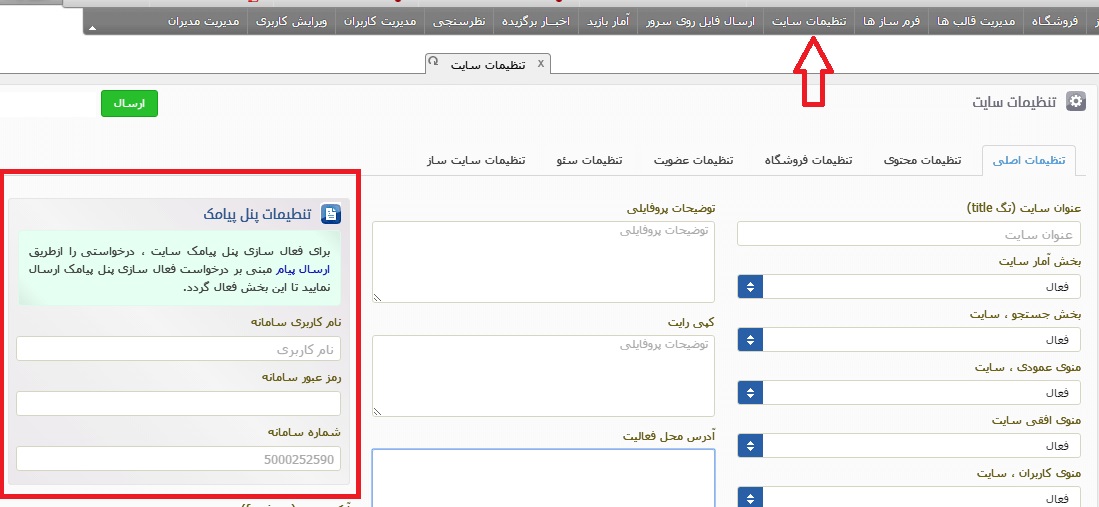Open the اخبار برگزیده menu
The image size is (1099, 507).
[x=536, y=22]
